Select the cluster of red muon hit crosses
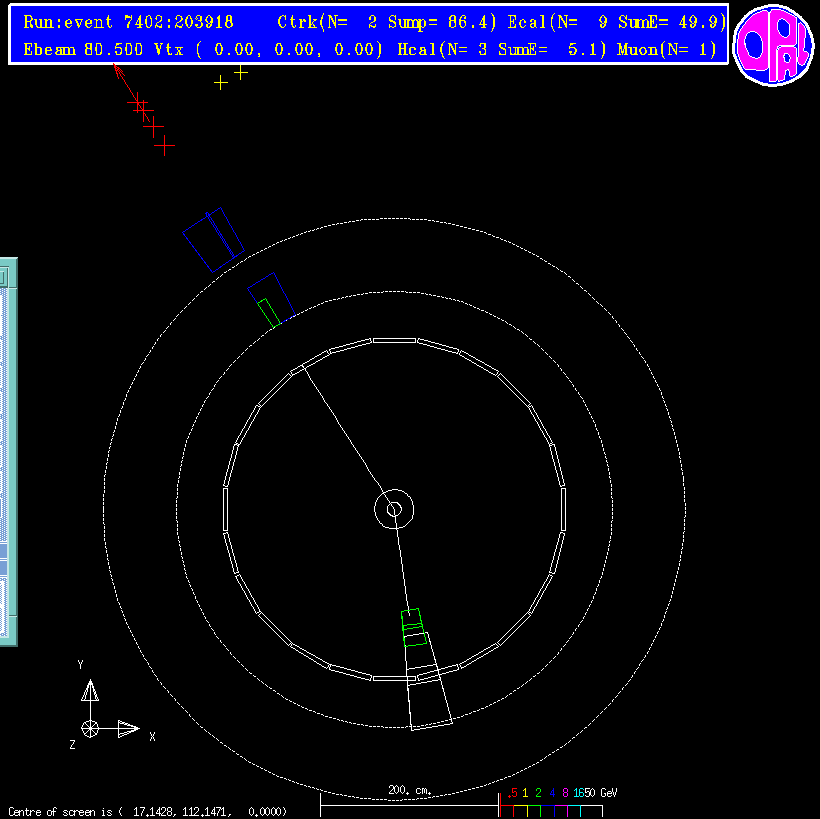This screenshot has height=820, width=821. coord(151,124)
